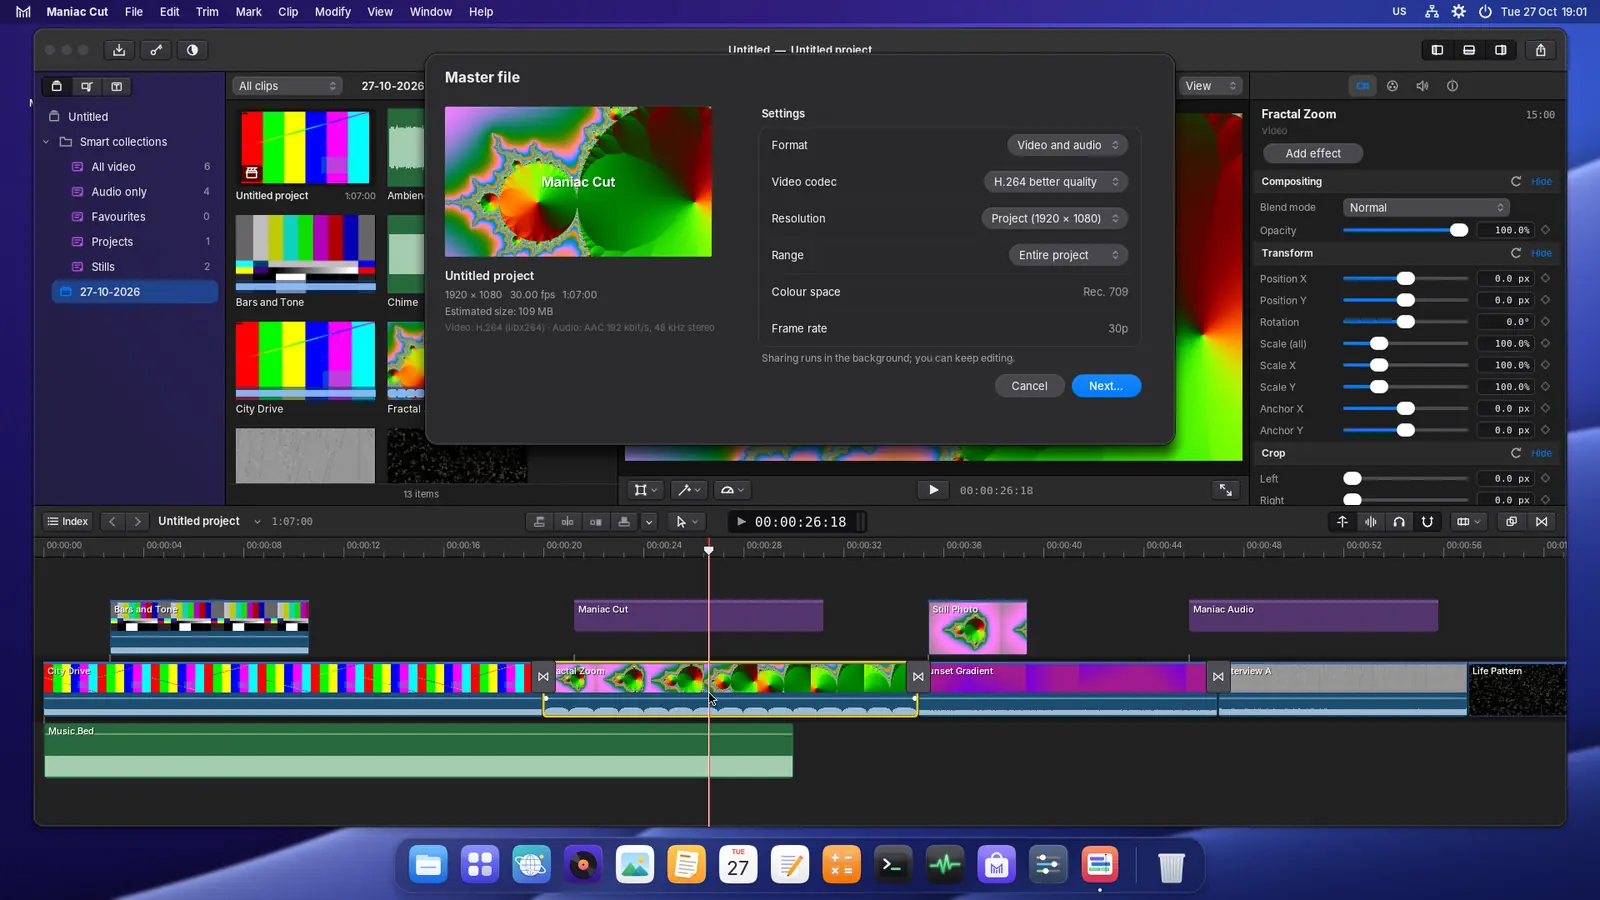Click the Cancel button in Master file dialog
The height and width of the screenshot is (900, 1600).
pyautogui.click(x=1029, y=386)
